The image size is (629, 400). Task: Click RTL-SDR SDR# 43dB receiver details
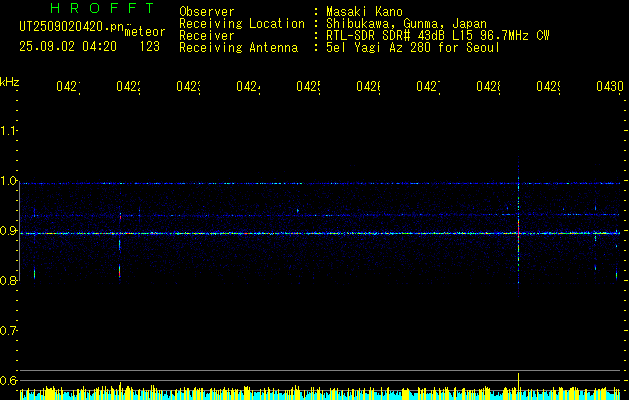[x=438, y=36]
